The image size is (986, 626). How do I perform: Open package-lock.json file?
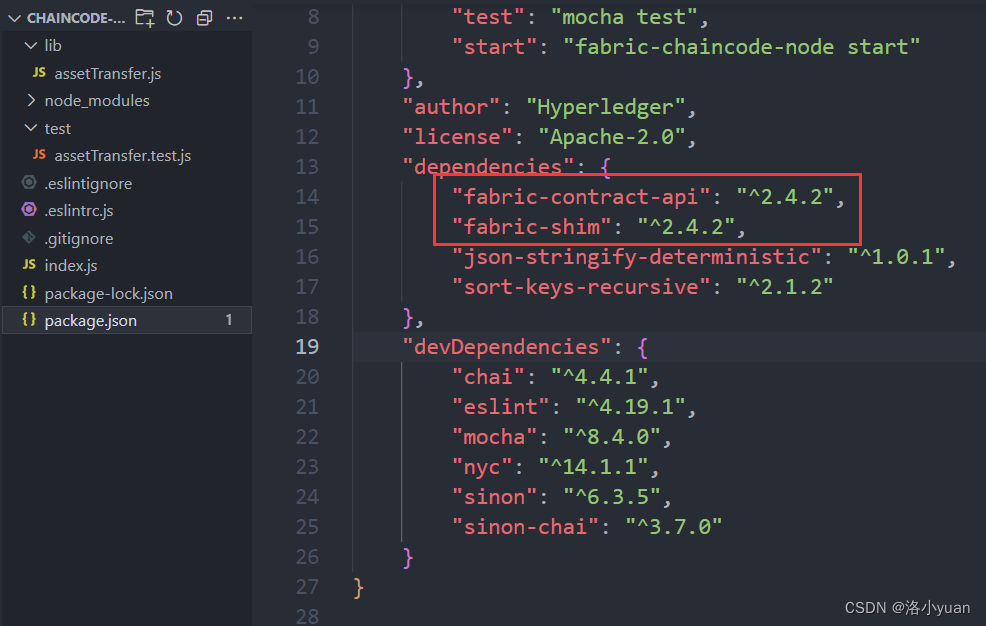click(108, 294)
